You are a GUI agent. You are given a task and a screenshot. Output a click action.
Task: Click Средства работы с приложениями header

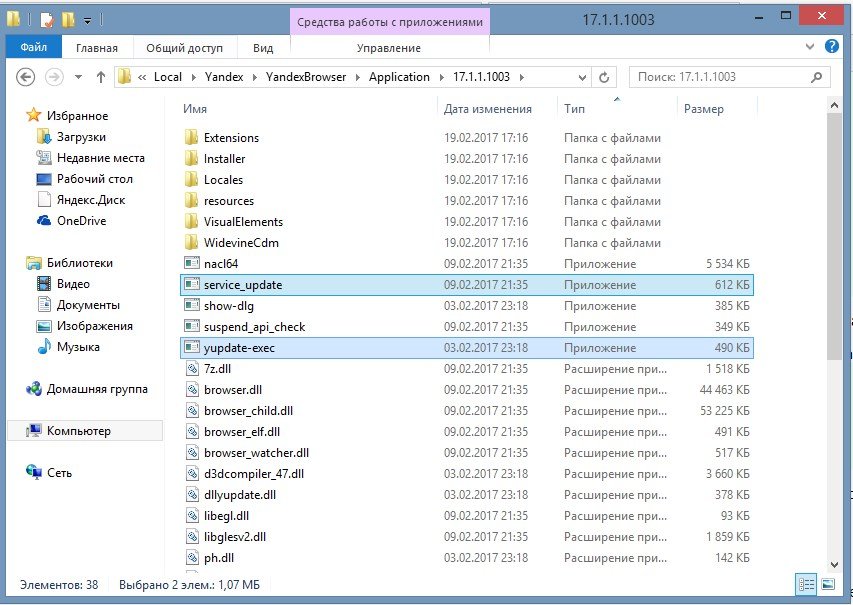coord(390,22)
